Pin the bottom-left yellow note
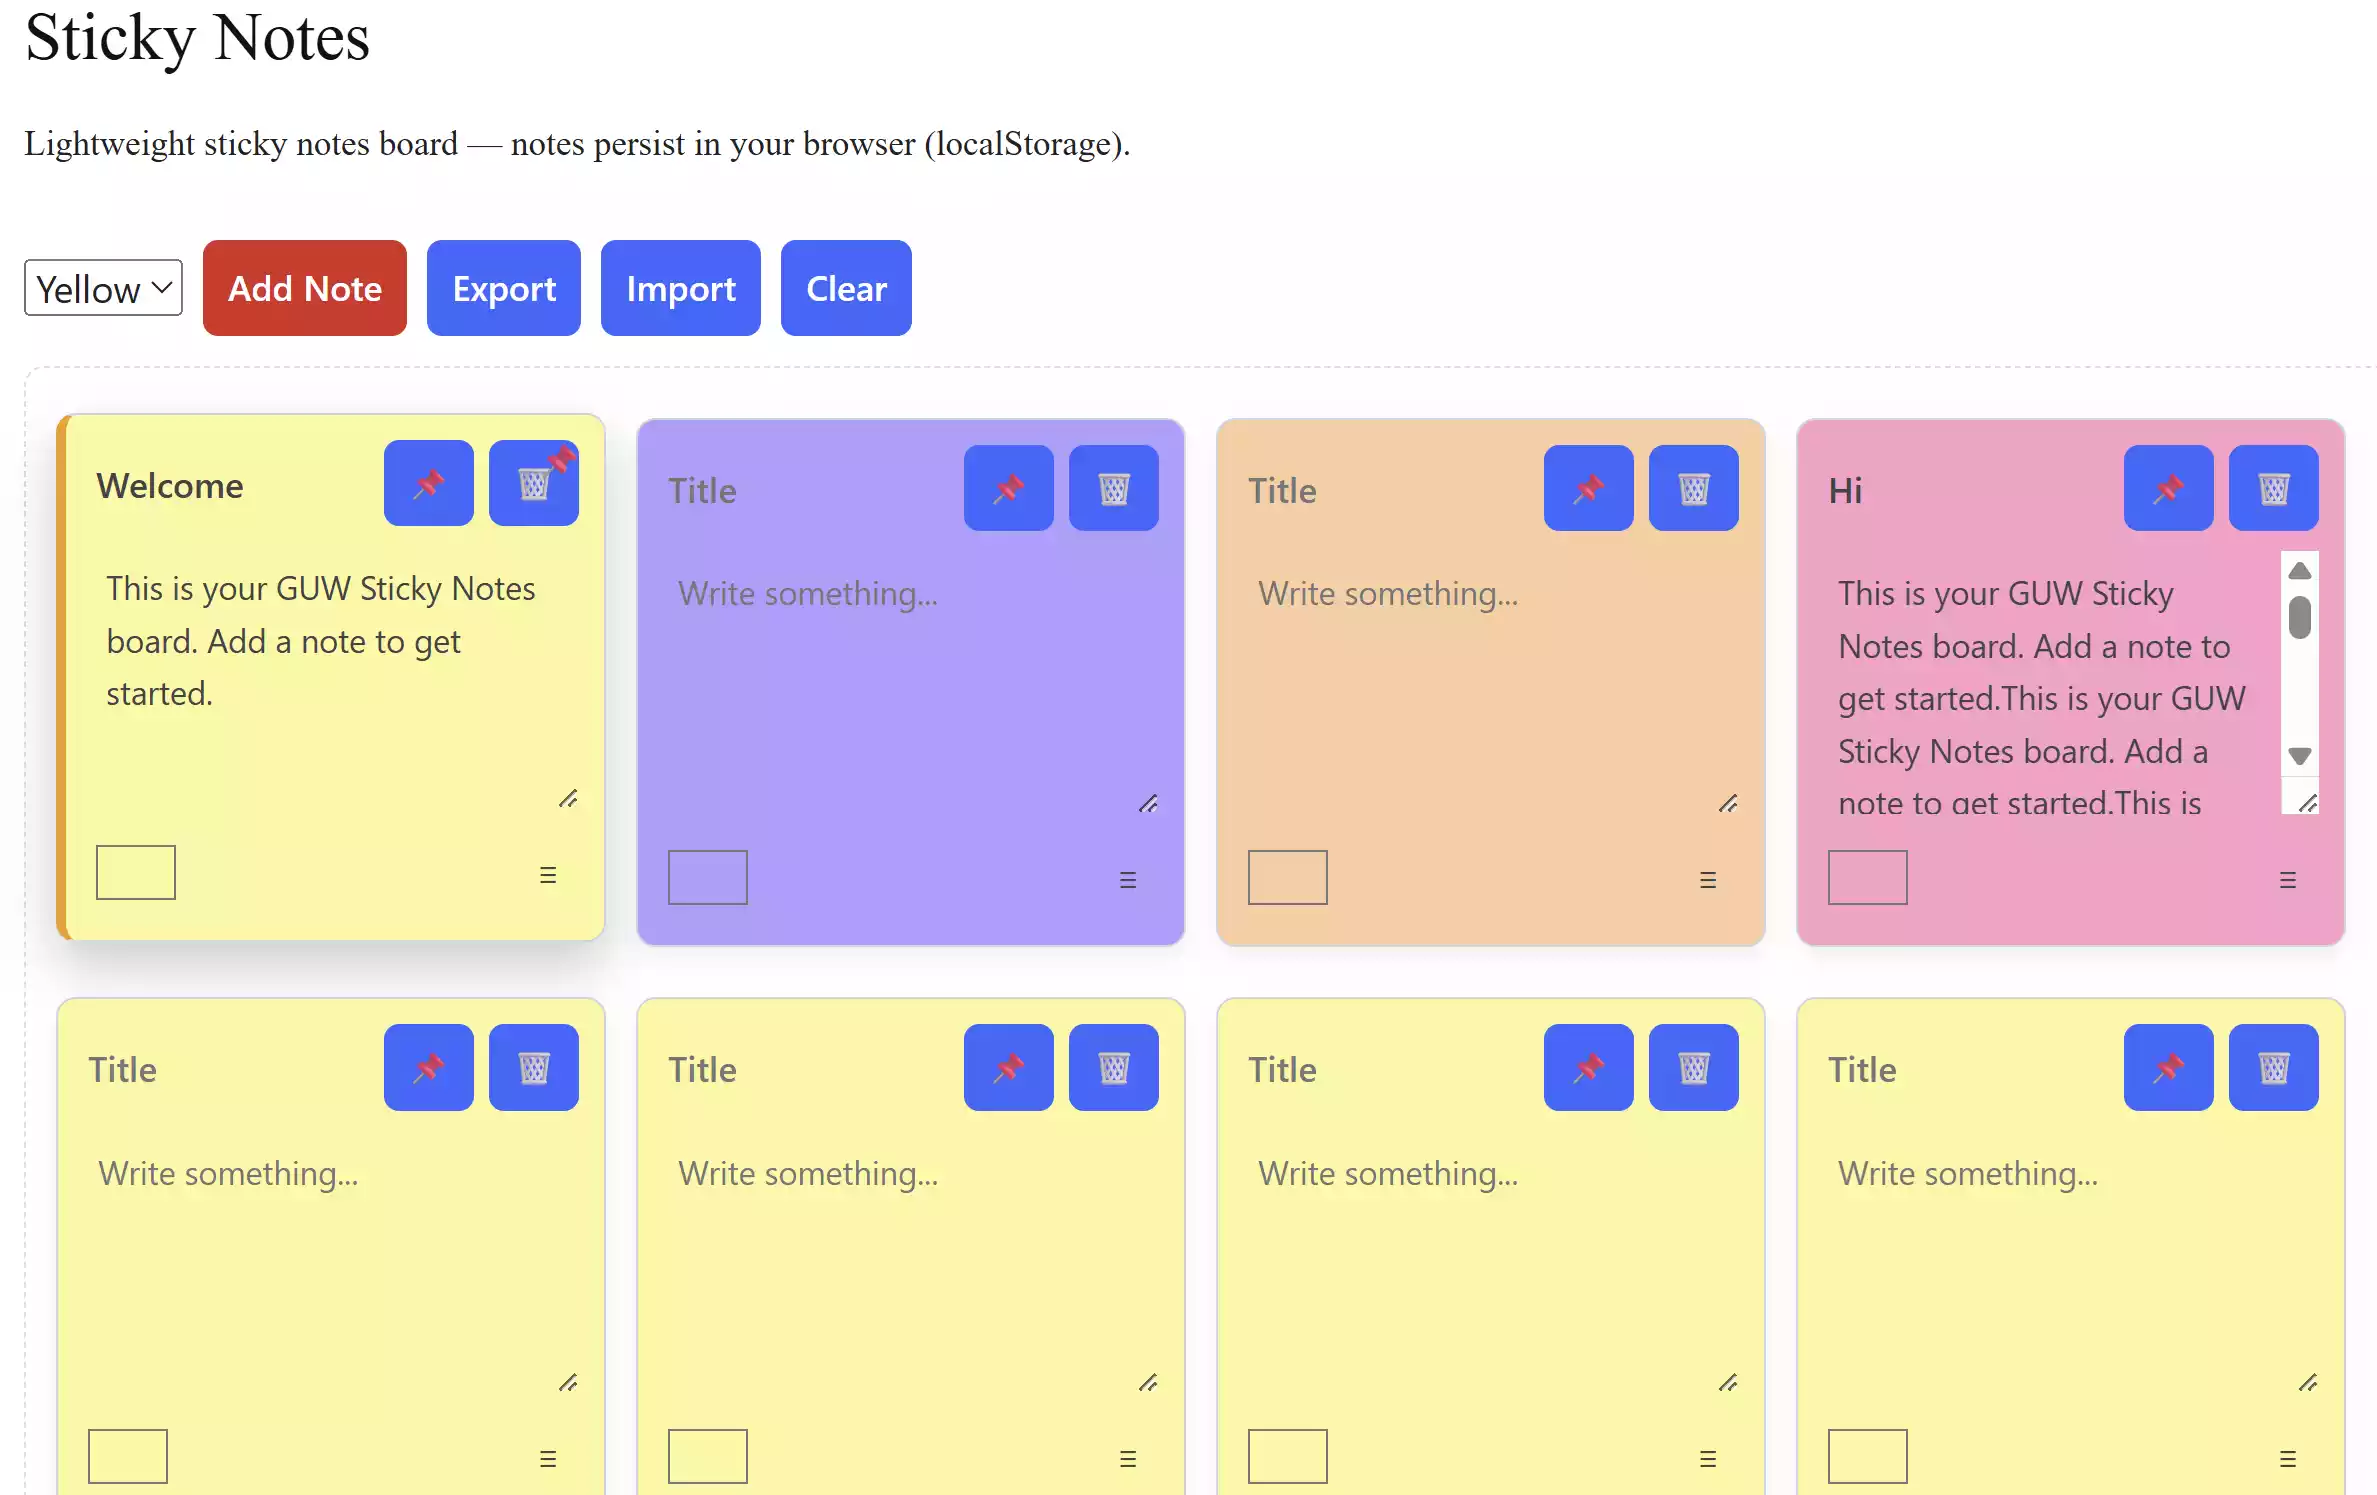 428,1067
